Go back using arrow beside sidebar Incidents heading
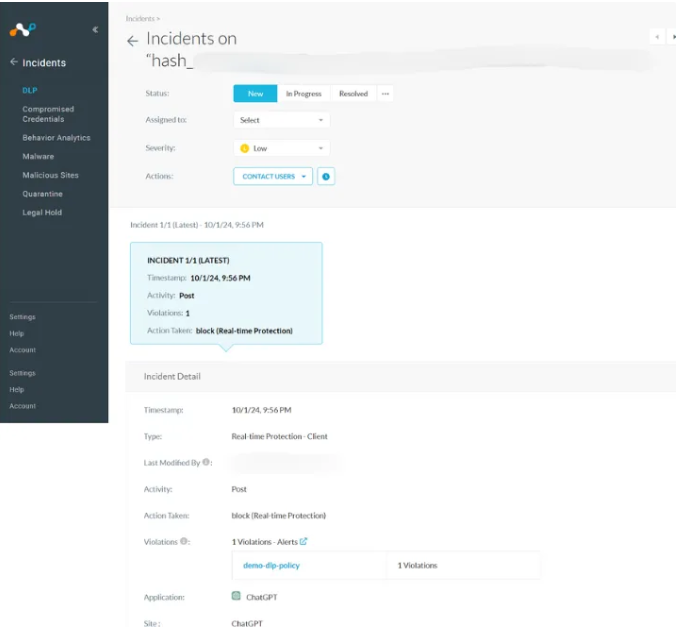Viewport: 692px width, 634px height. [14, 62]
